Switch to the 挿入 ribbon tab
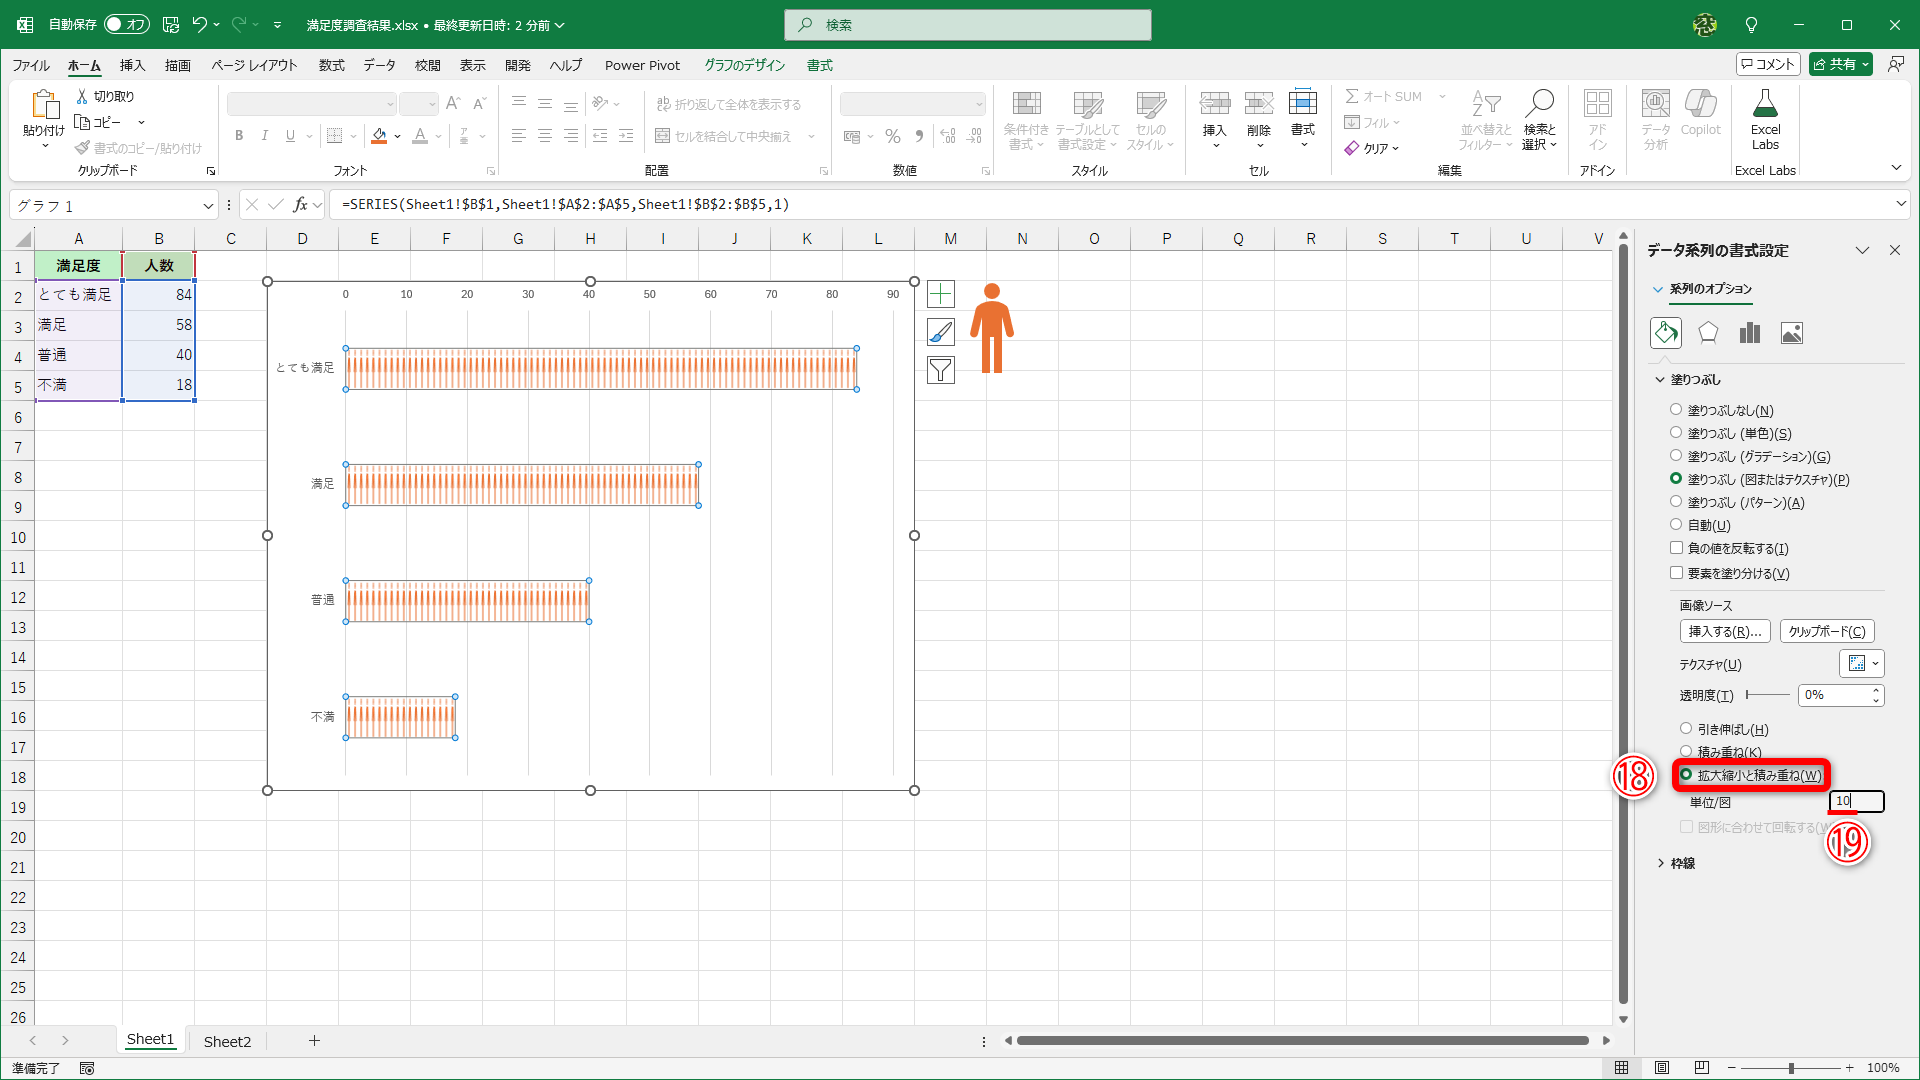Screen dimensions: 1920x1080 pos(132,65)
